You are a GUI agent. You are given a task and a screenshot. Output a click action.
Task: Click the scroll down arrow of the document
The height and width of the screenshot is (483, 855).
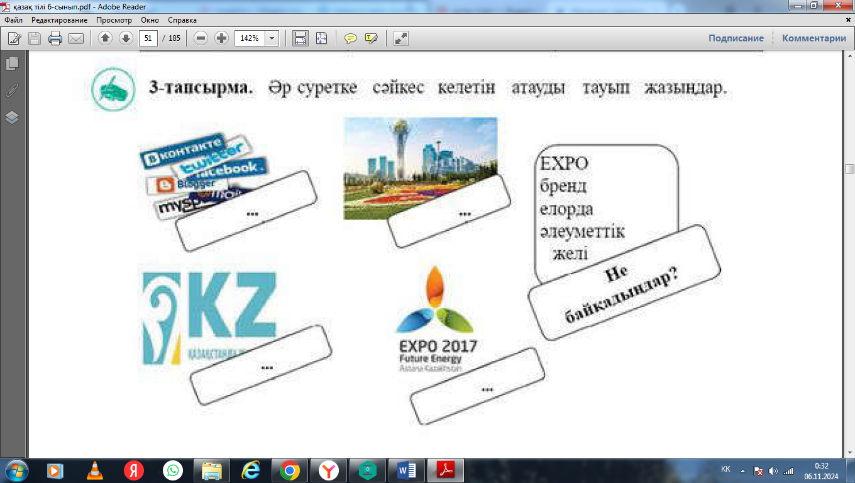[x=850, y=453]
